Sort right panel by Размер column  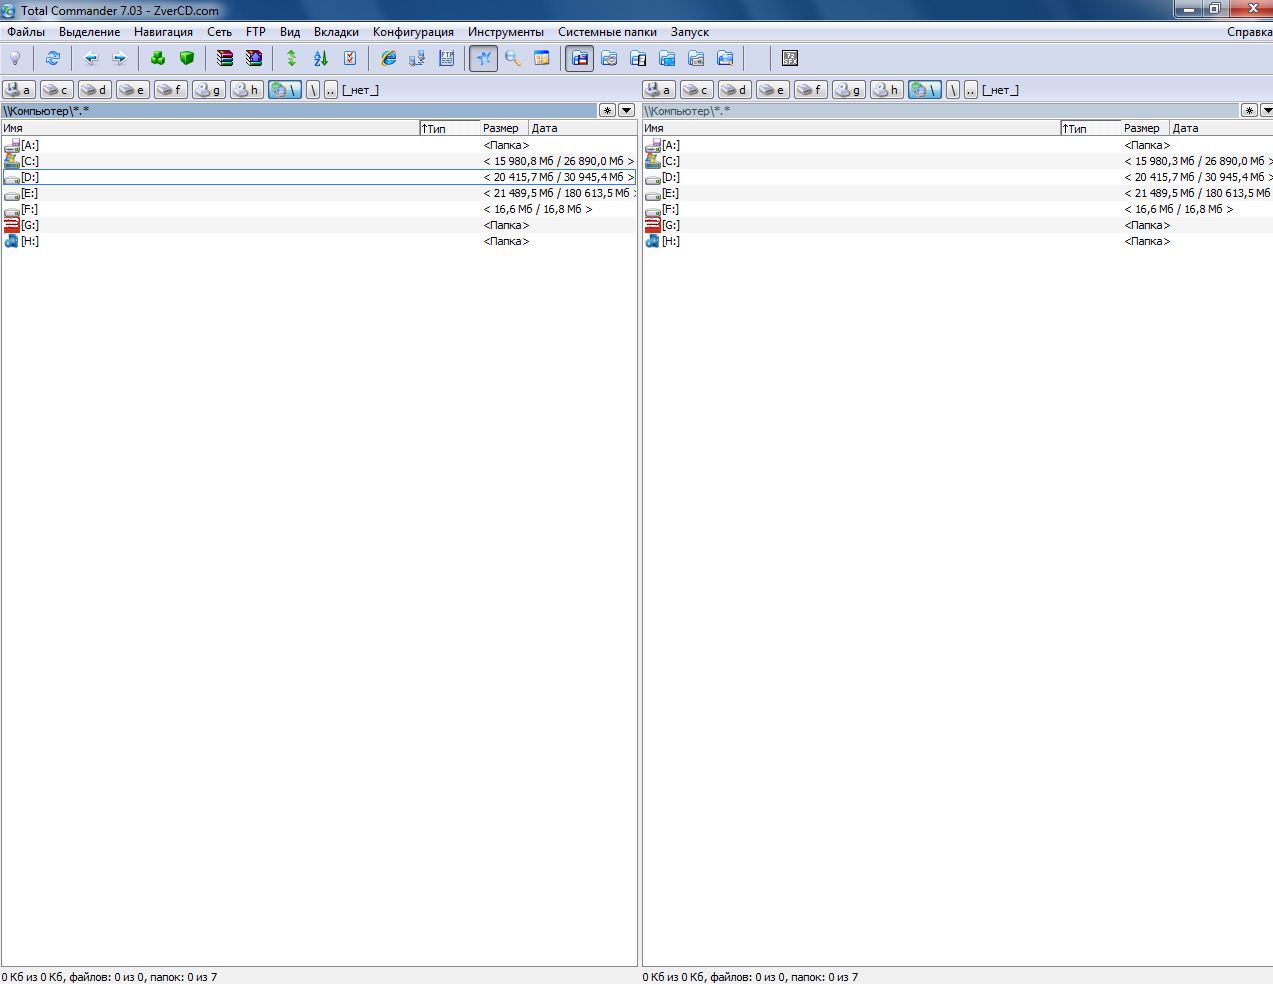1145,128
